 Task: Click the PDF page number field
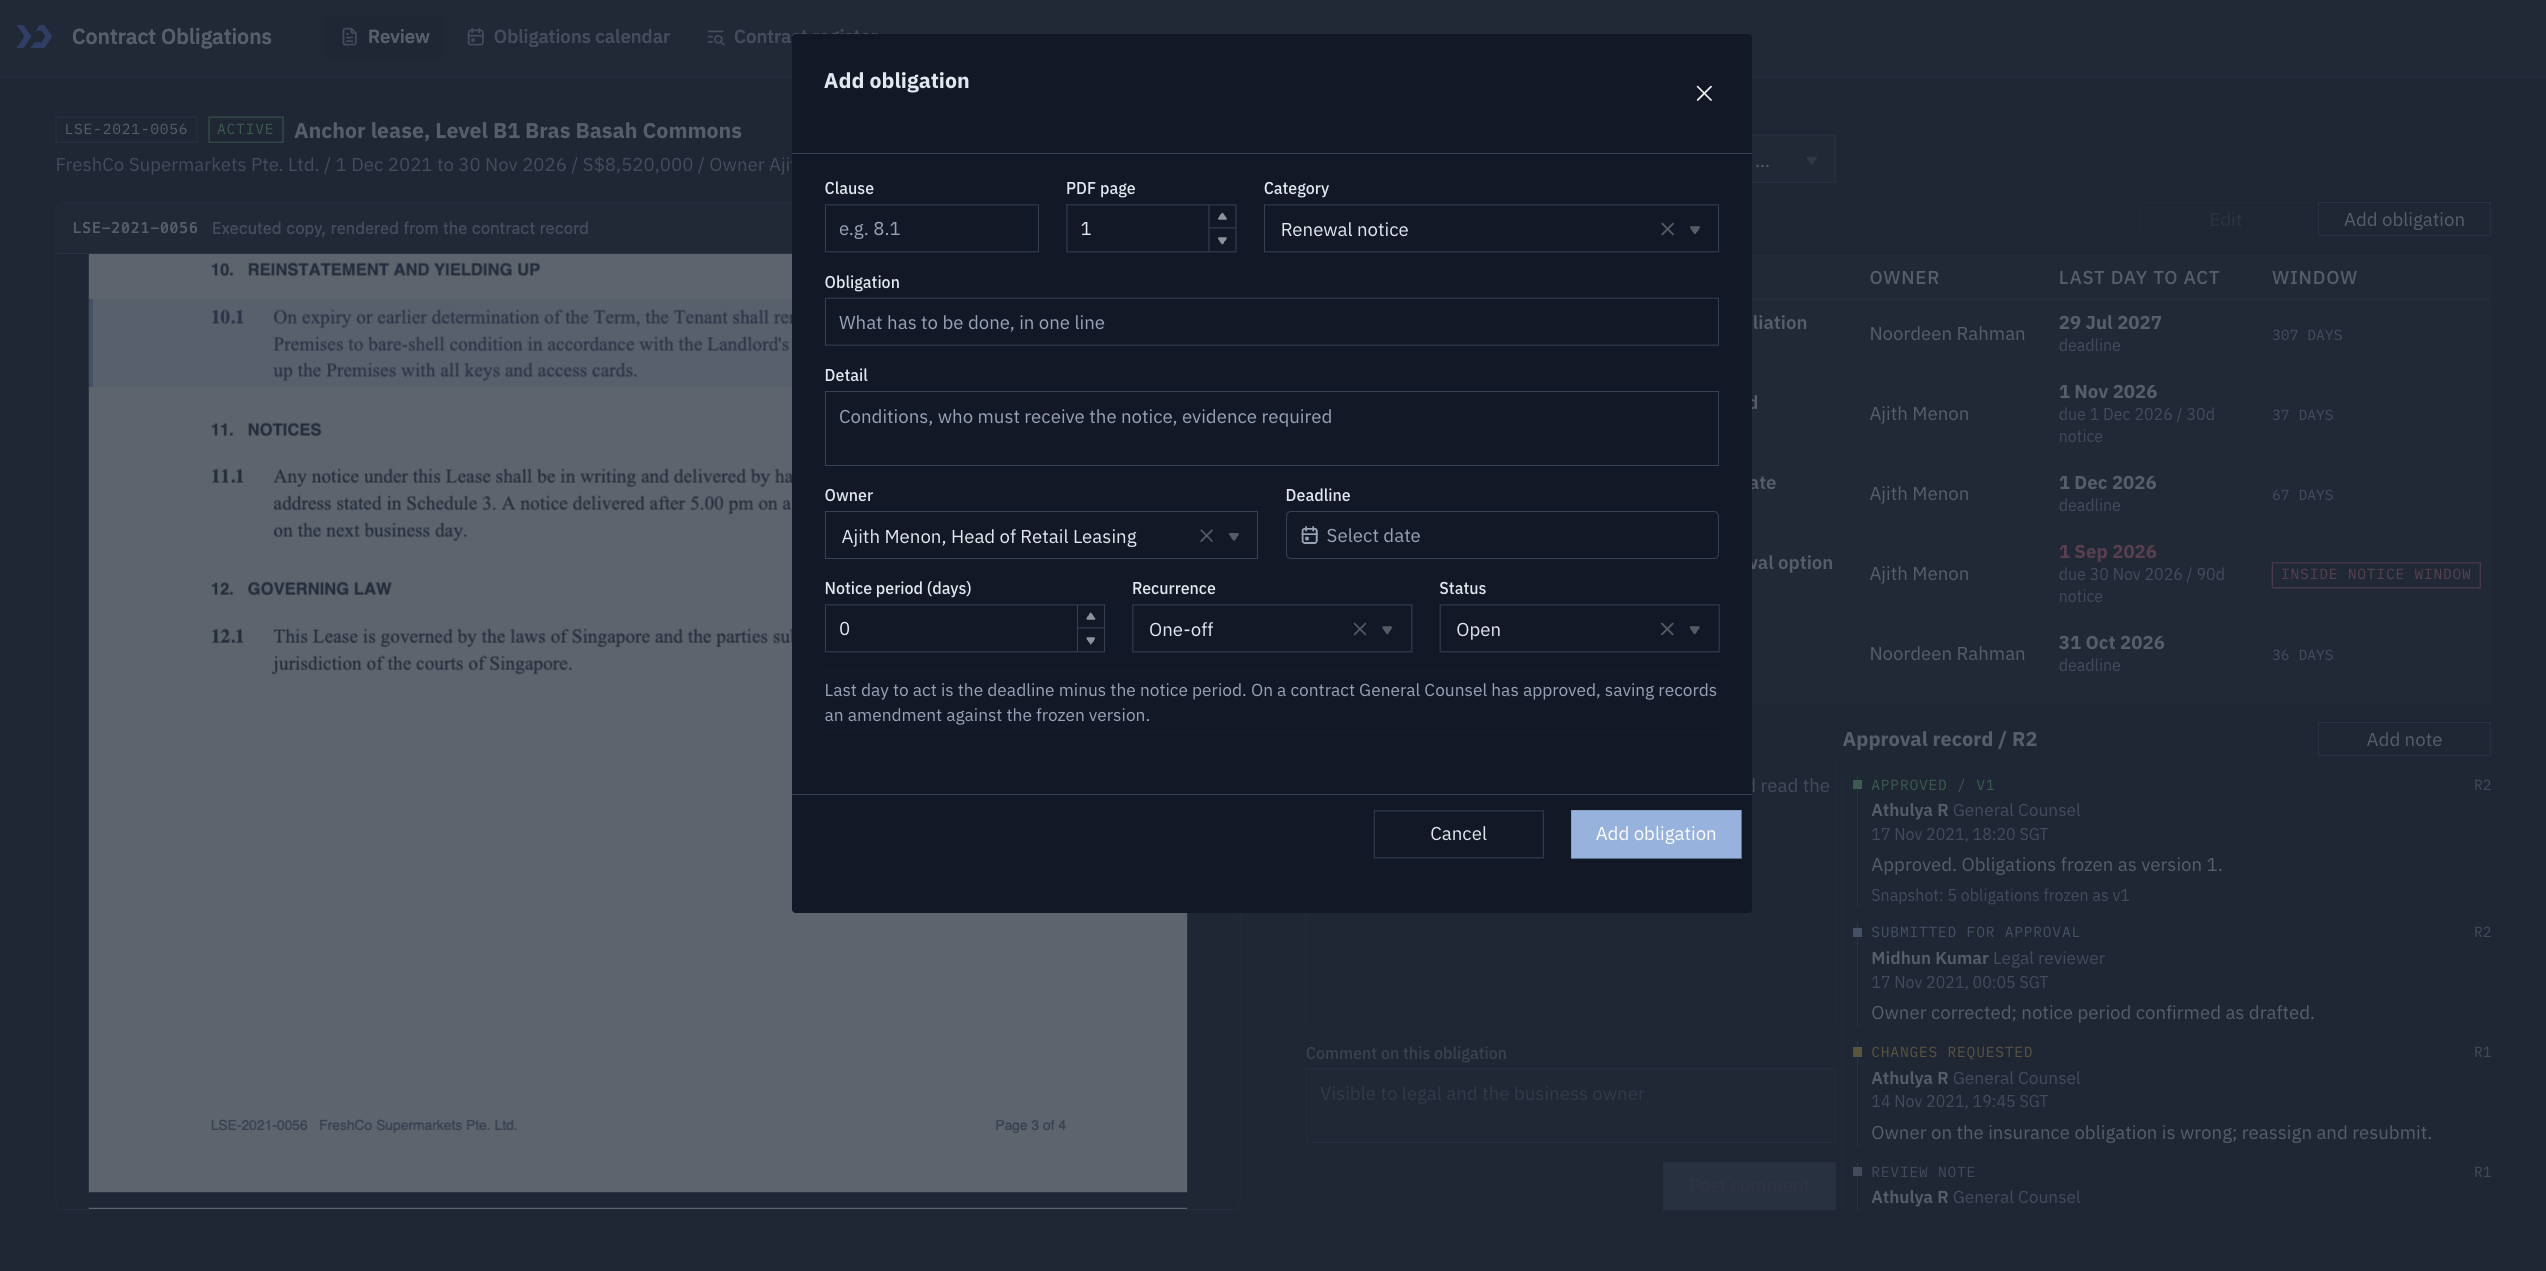pos(1138,228)
